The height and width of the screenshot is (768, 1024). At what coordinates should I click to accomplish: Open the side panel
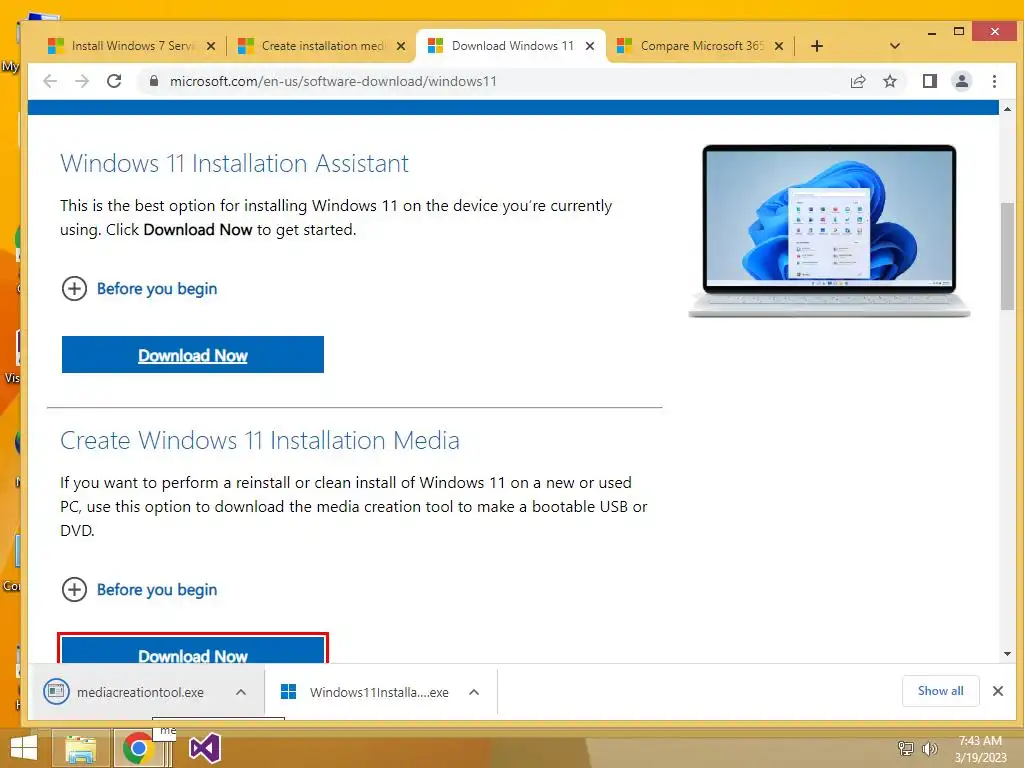point(930,81)
